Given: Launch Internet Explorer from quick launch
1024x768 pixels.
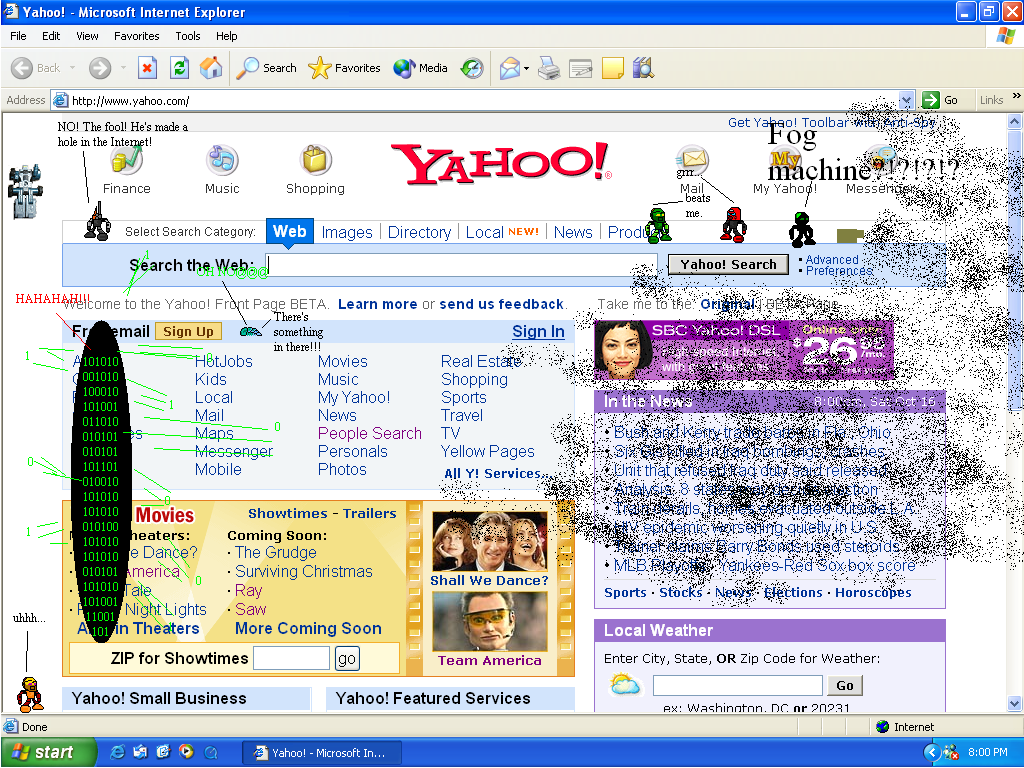Looking at the screenshot, I should pos(118,752).
